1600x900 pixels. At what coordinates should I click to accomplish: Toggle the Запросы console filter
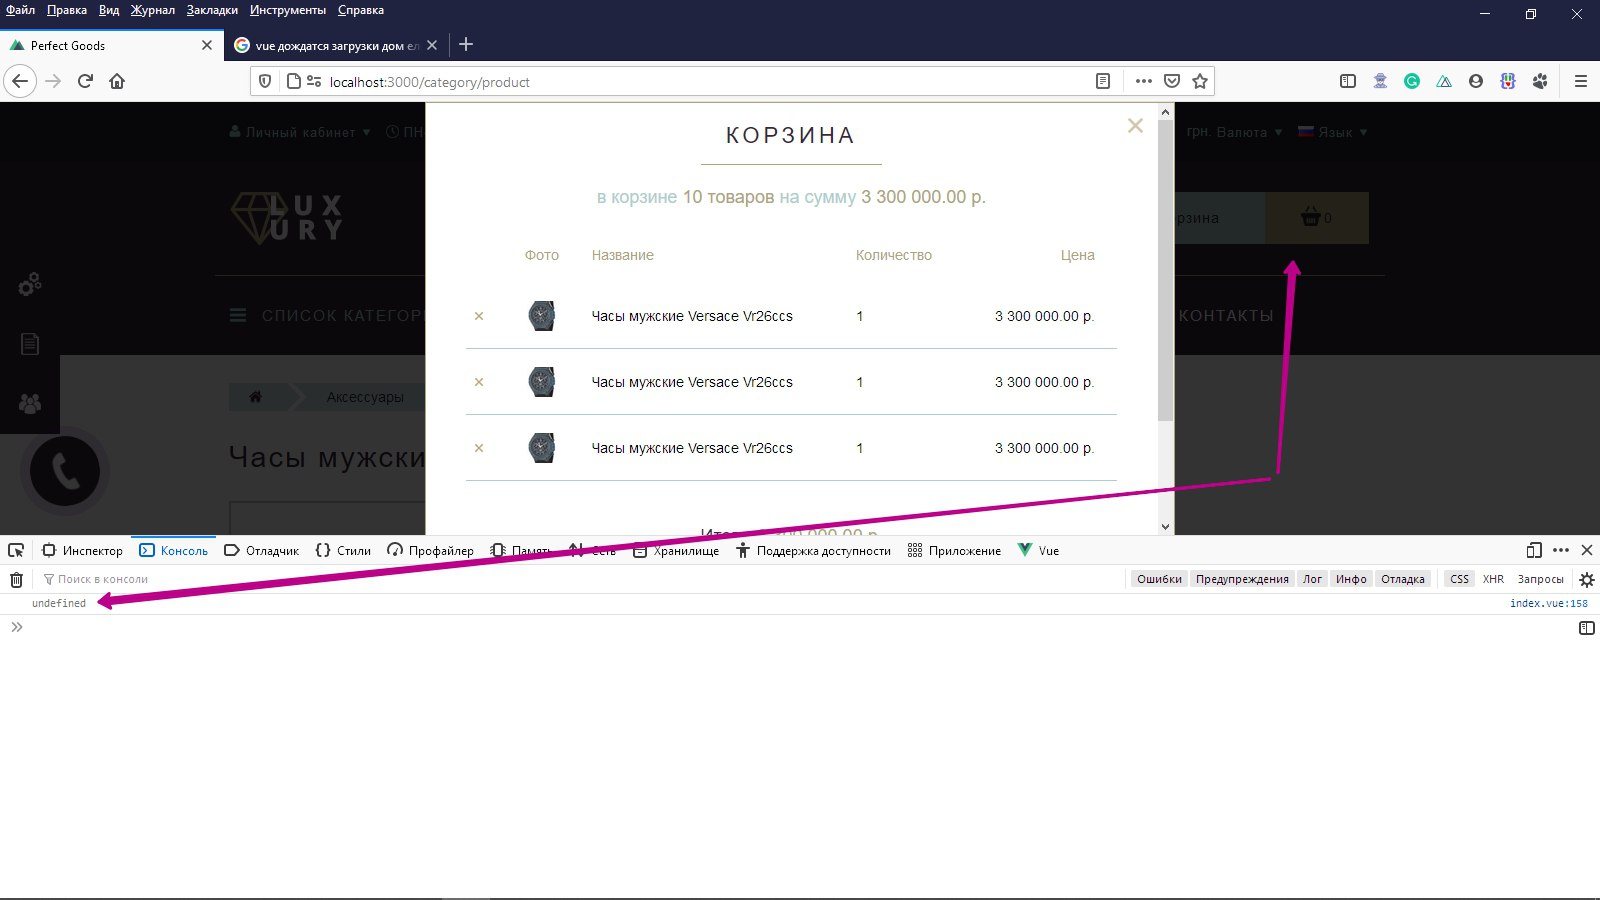pos(1540,579)
